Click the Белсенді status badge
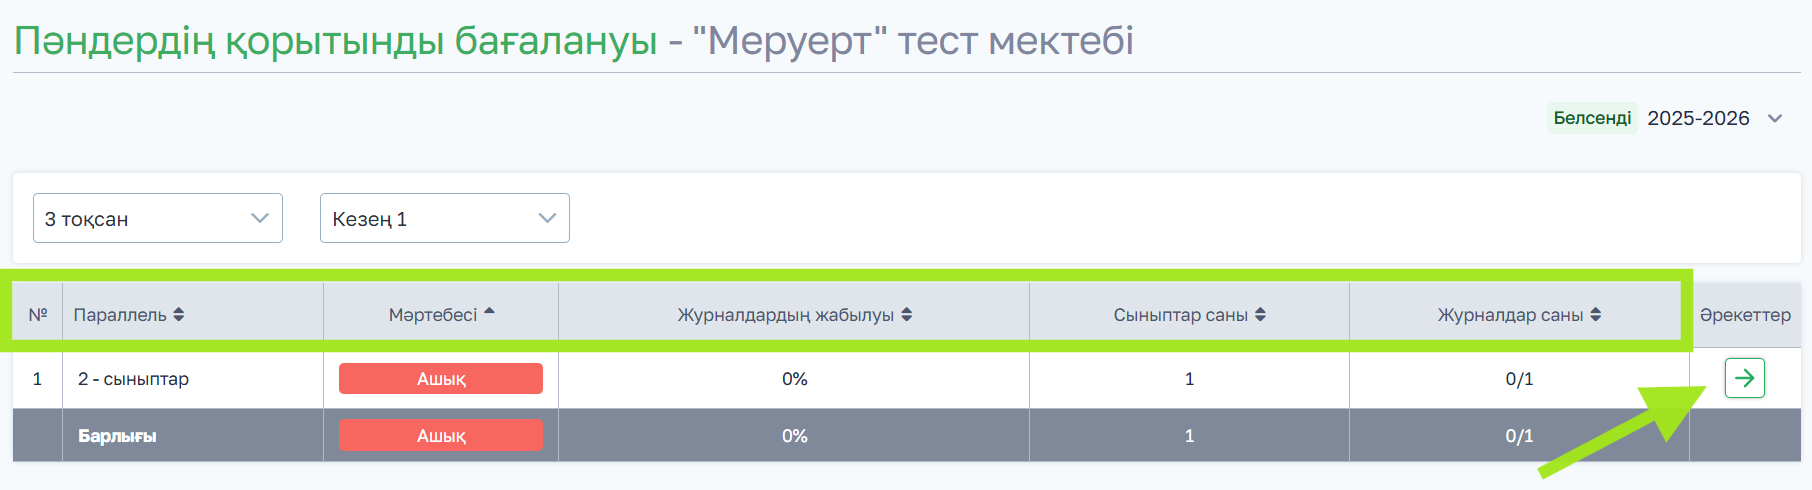1812x490 pixels. tap(1592, 118)
